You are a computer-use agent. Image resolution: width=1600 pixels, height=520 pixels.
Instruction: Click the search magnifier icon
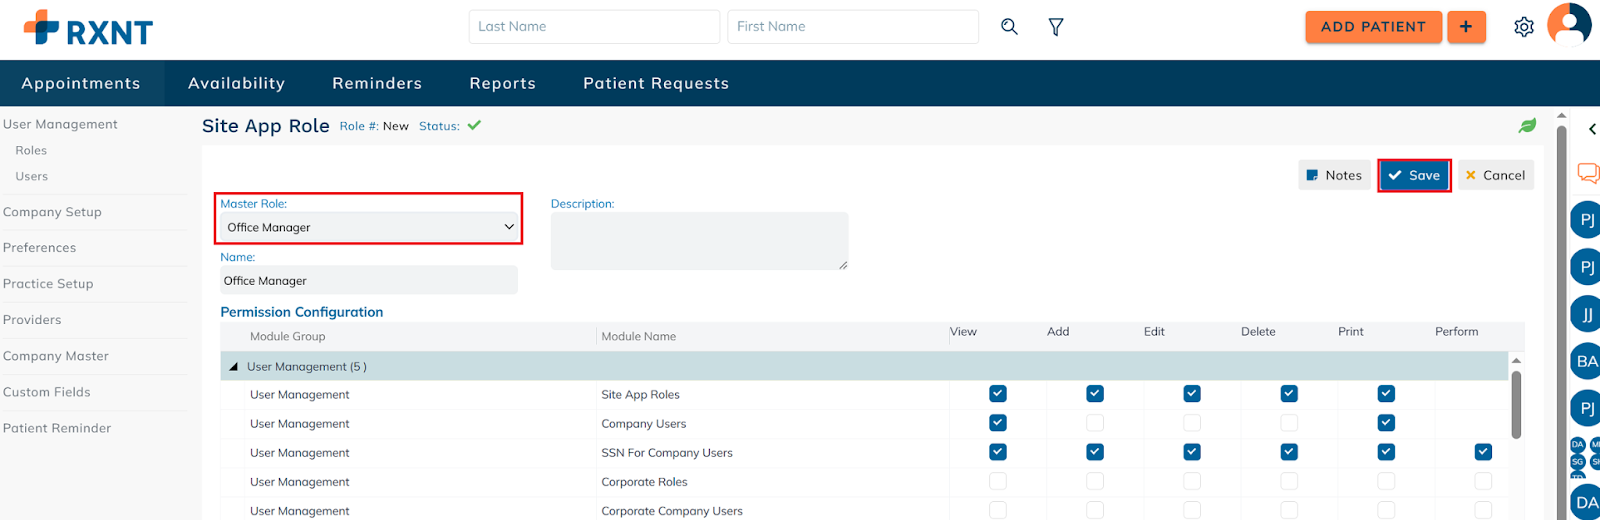tap(1009, 27)
